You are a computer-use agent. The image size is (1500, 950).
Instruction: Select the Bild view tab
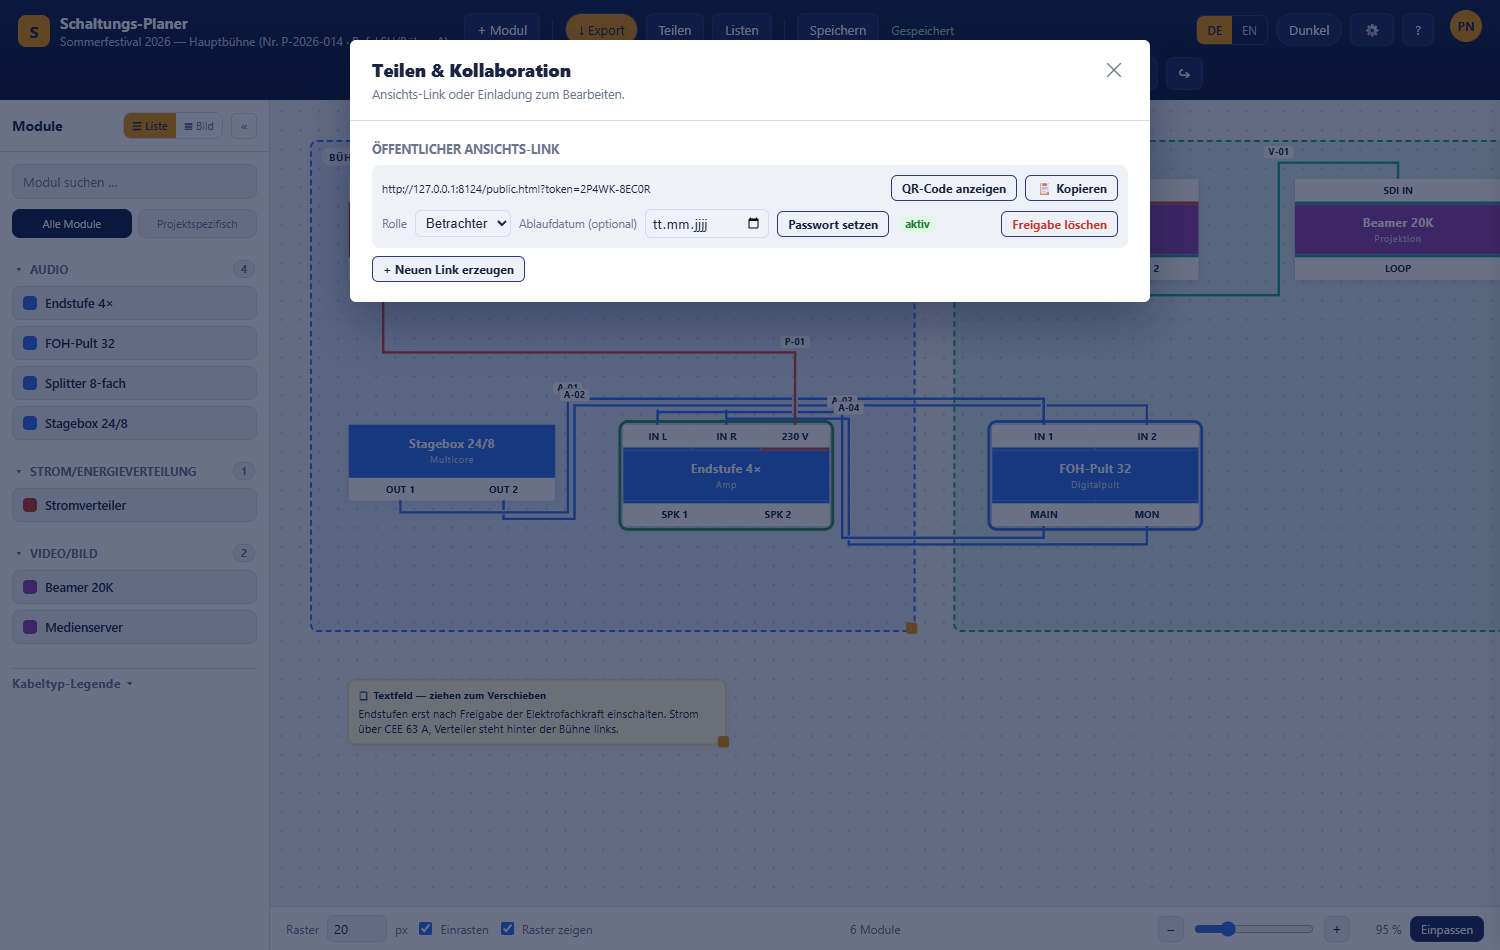[199, 126]
